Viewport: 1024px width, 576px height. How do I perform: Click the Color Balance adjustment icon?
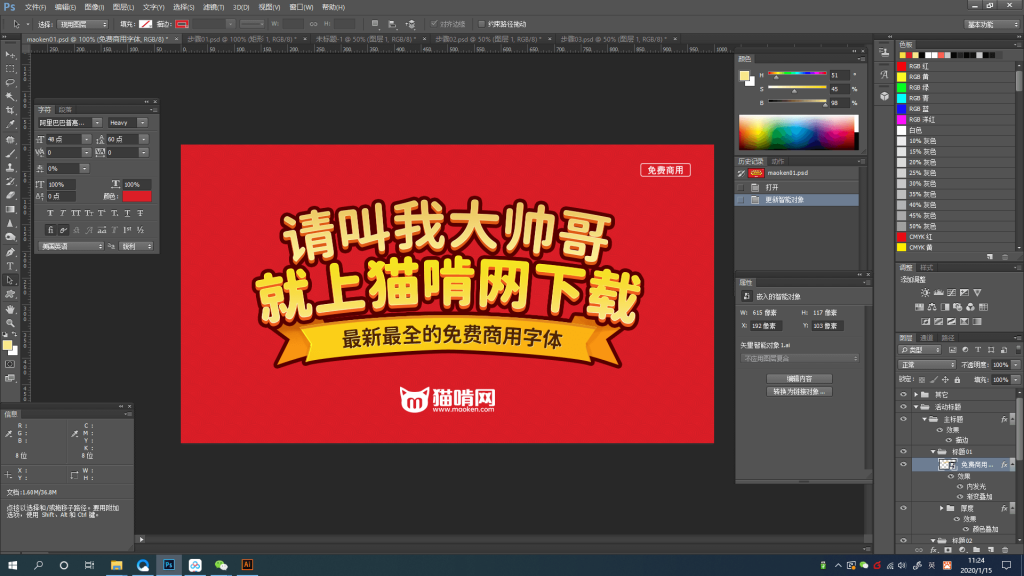point(932,307)
